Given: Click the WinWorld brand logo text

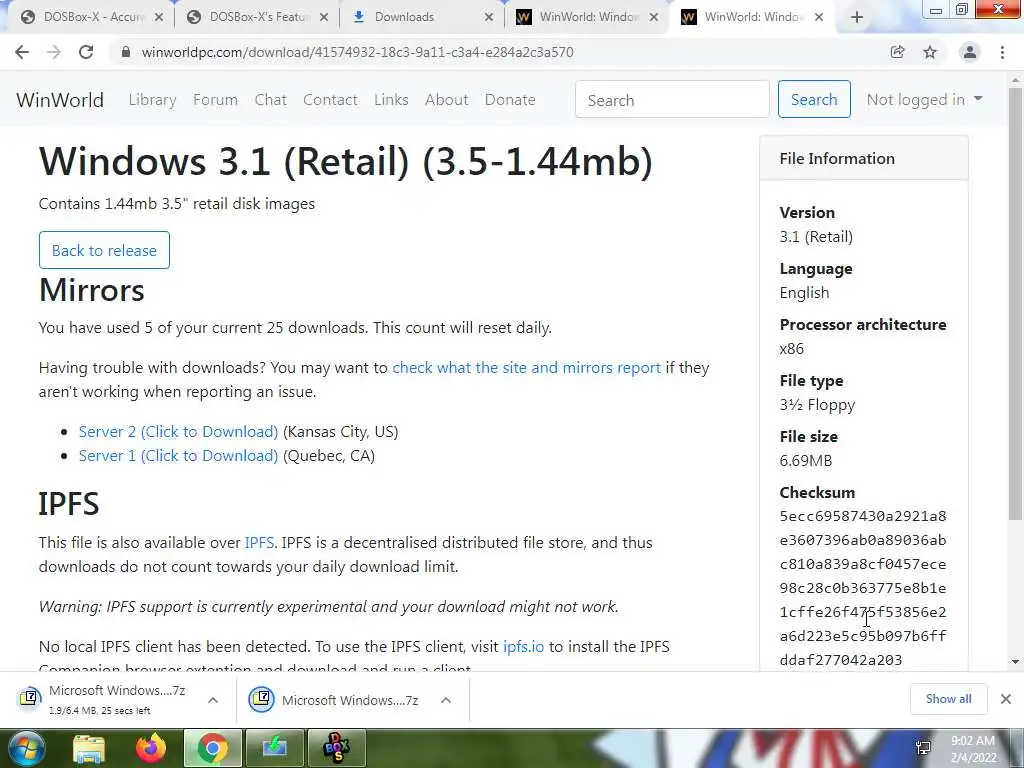Looking at the screenshot, I should (x=60, y=100).
